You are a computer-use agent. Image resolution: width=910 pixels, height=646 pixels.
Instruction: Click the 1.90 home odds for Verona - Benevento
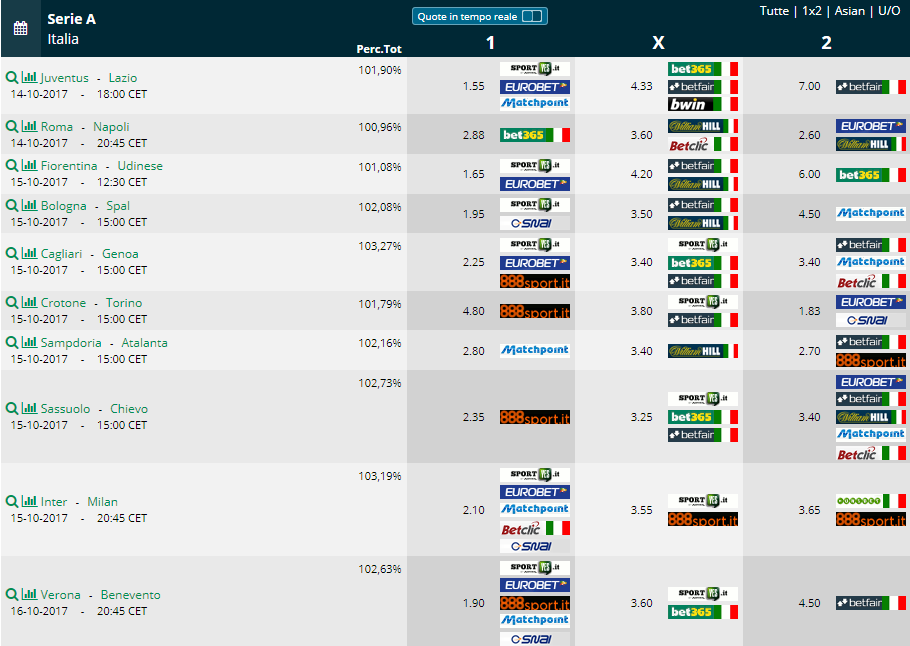pyautogui.click(x=474, y=603)
